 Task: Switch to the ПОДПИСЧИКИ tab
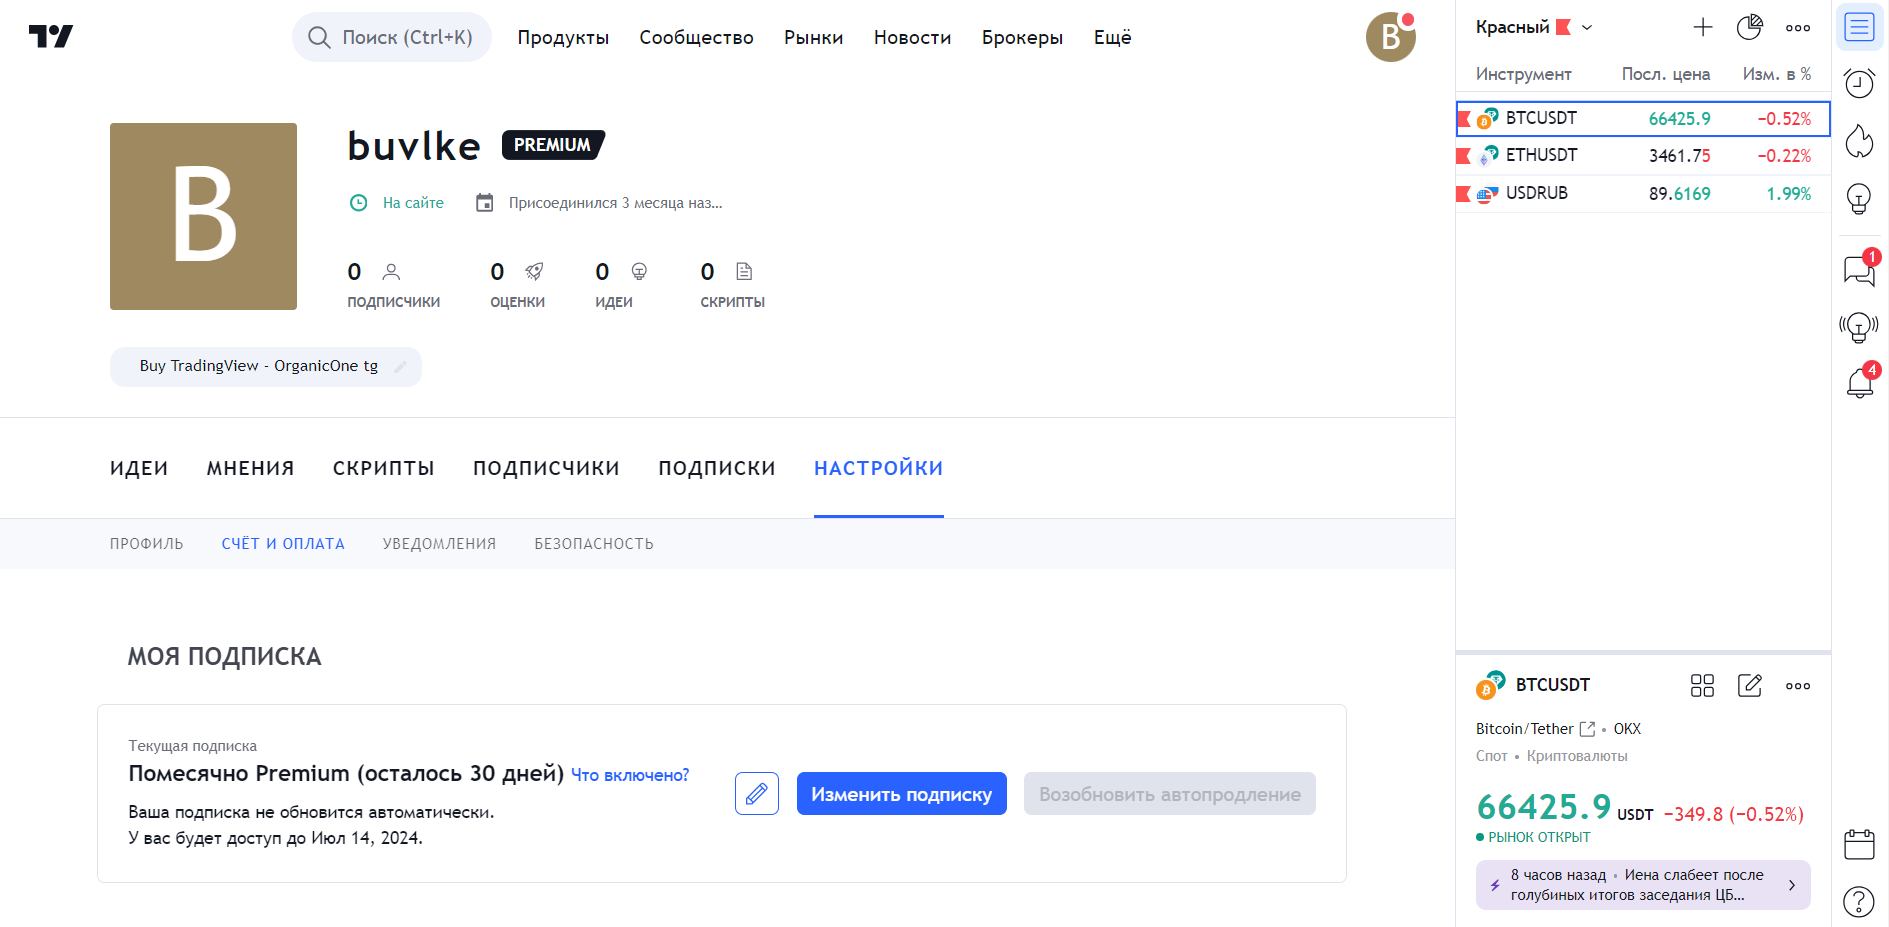coord(546,468)
